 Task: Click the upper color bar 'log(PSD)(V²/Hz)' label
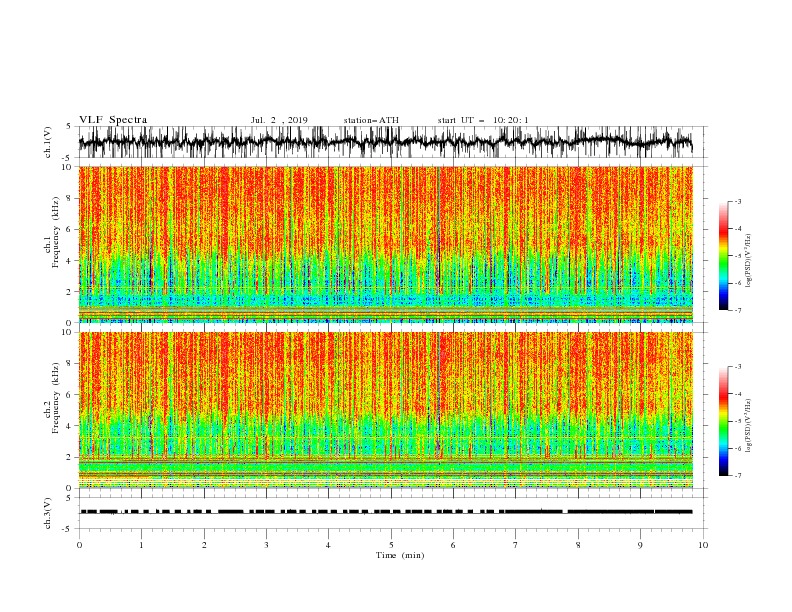[x=749, y=261]
